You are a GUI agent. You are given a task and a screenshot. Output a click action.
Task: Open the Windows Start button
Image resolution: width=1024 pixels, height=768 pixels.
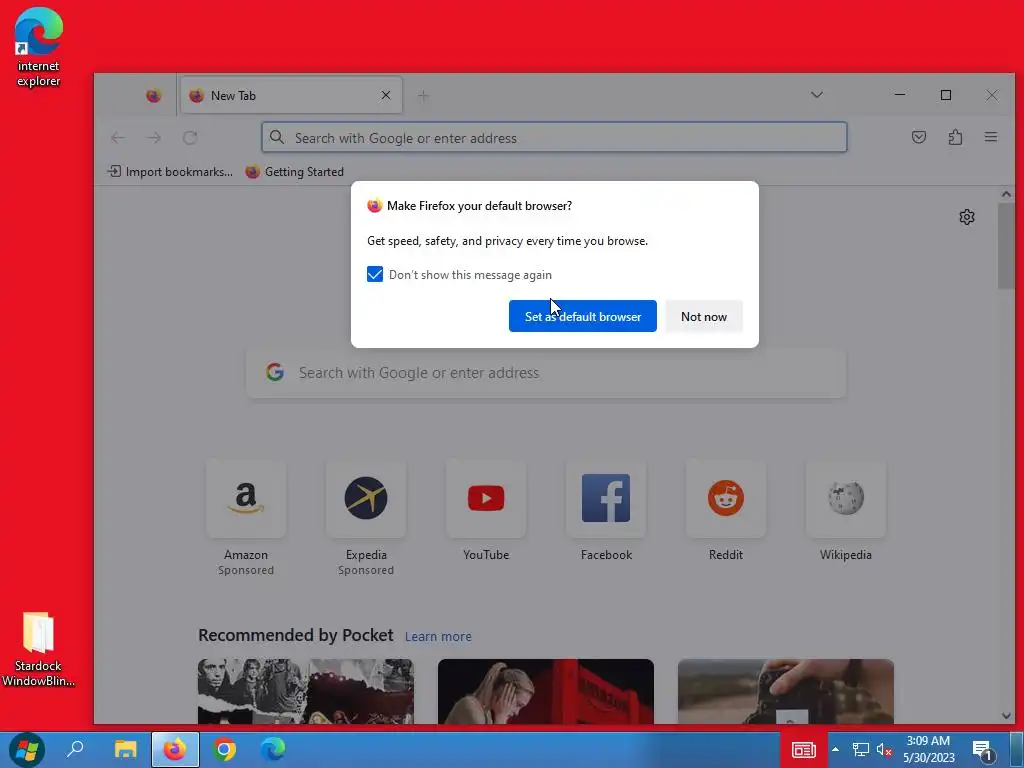(x=27, y=749)
